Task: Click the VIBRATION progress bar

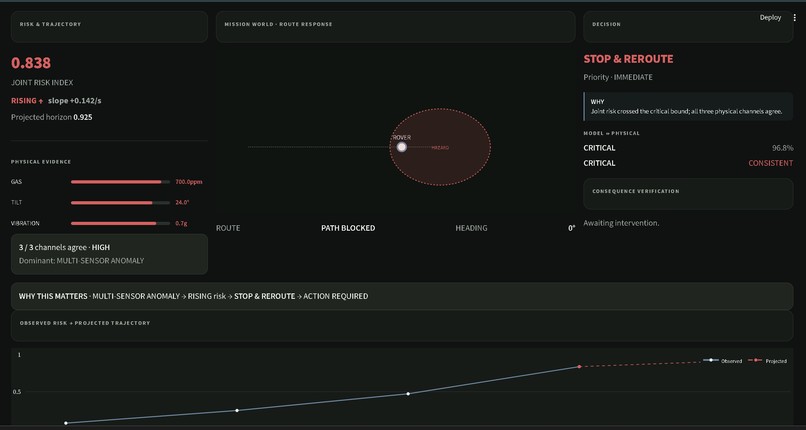Action: click(120, 223)
